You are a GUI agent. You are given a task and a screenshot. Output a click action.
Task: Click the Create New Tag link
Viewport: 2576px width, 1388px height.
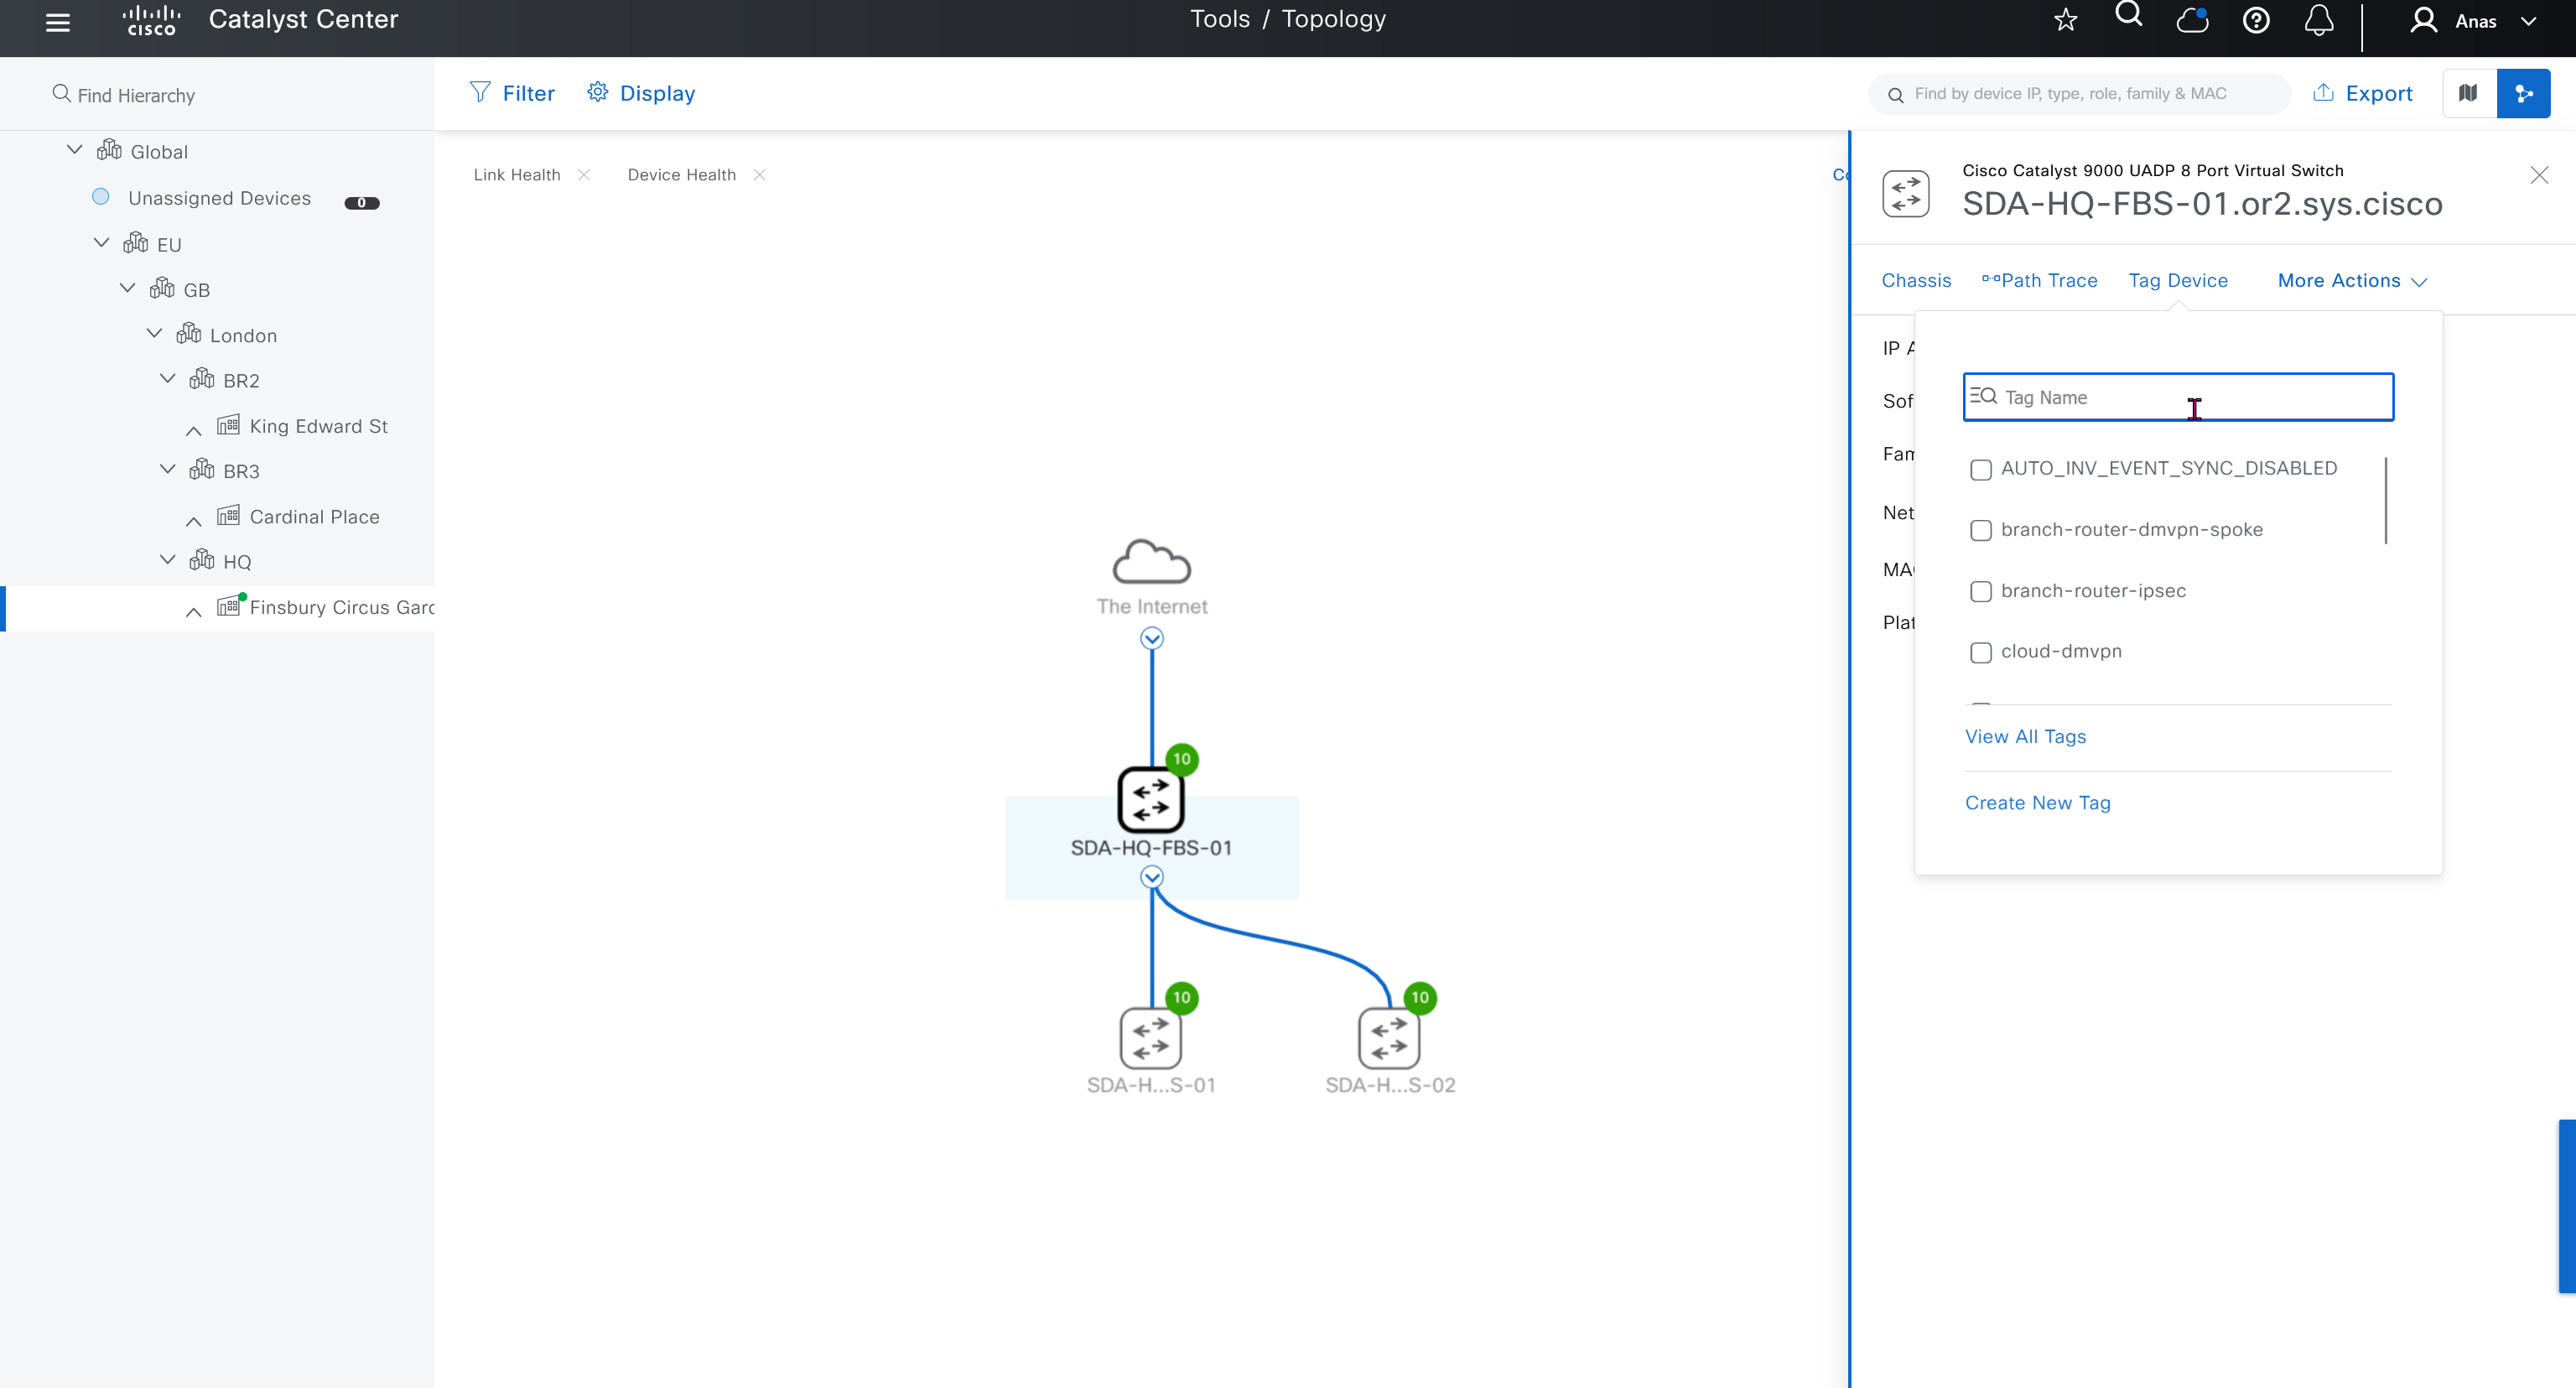[x=2037, y=803]
